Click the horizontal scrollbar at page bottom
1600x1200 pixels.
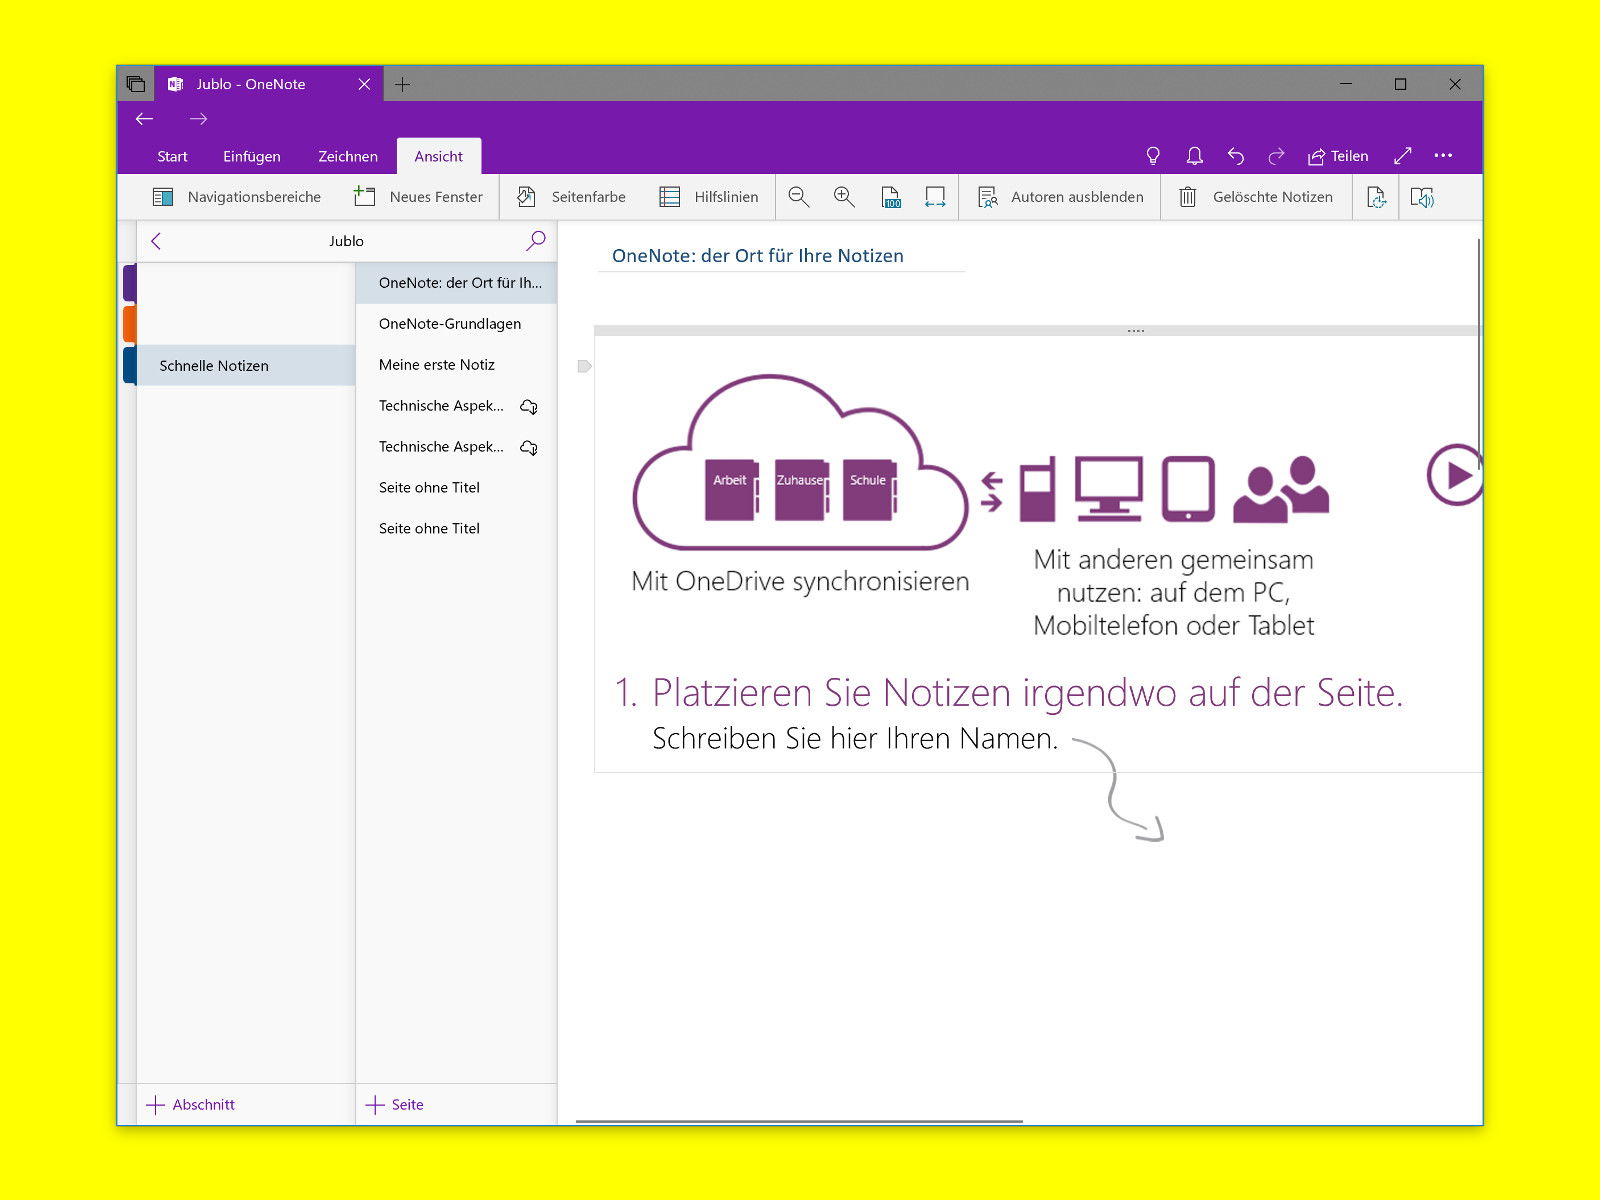(799, 1121)
